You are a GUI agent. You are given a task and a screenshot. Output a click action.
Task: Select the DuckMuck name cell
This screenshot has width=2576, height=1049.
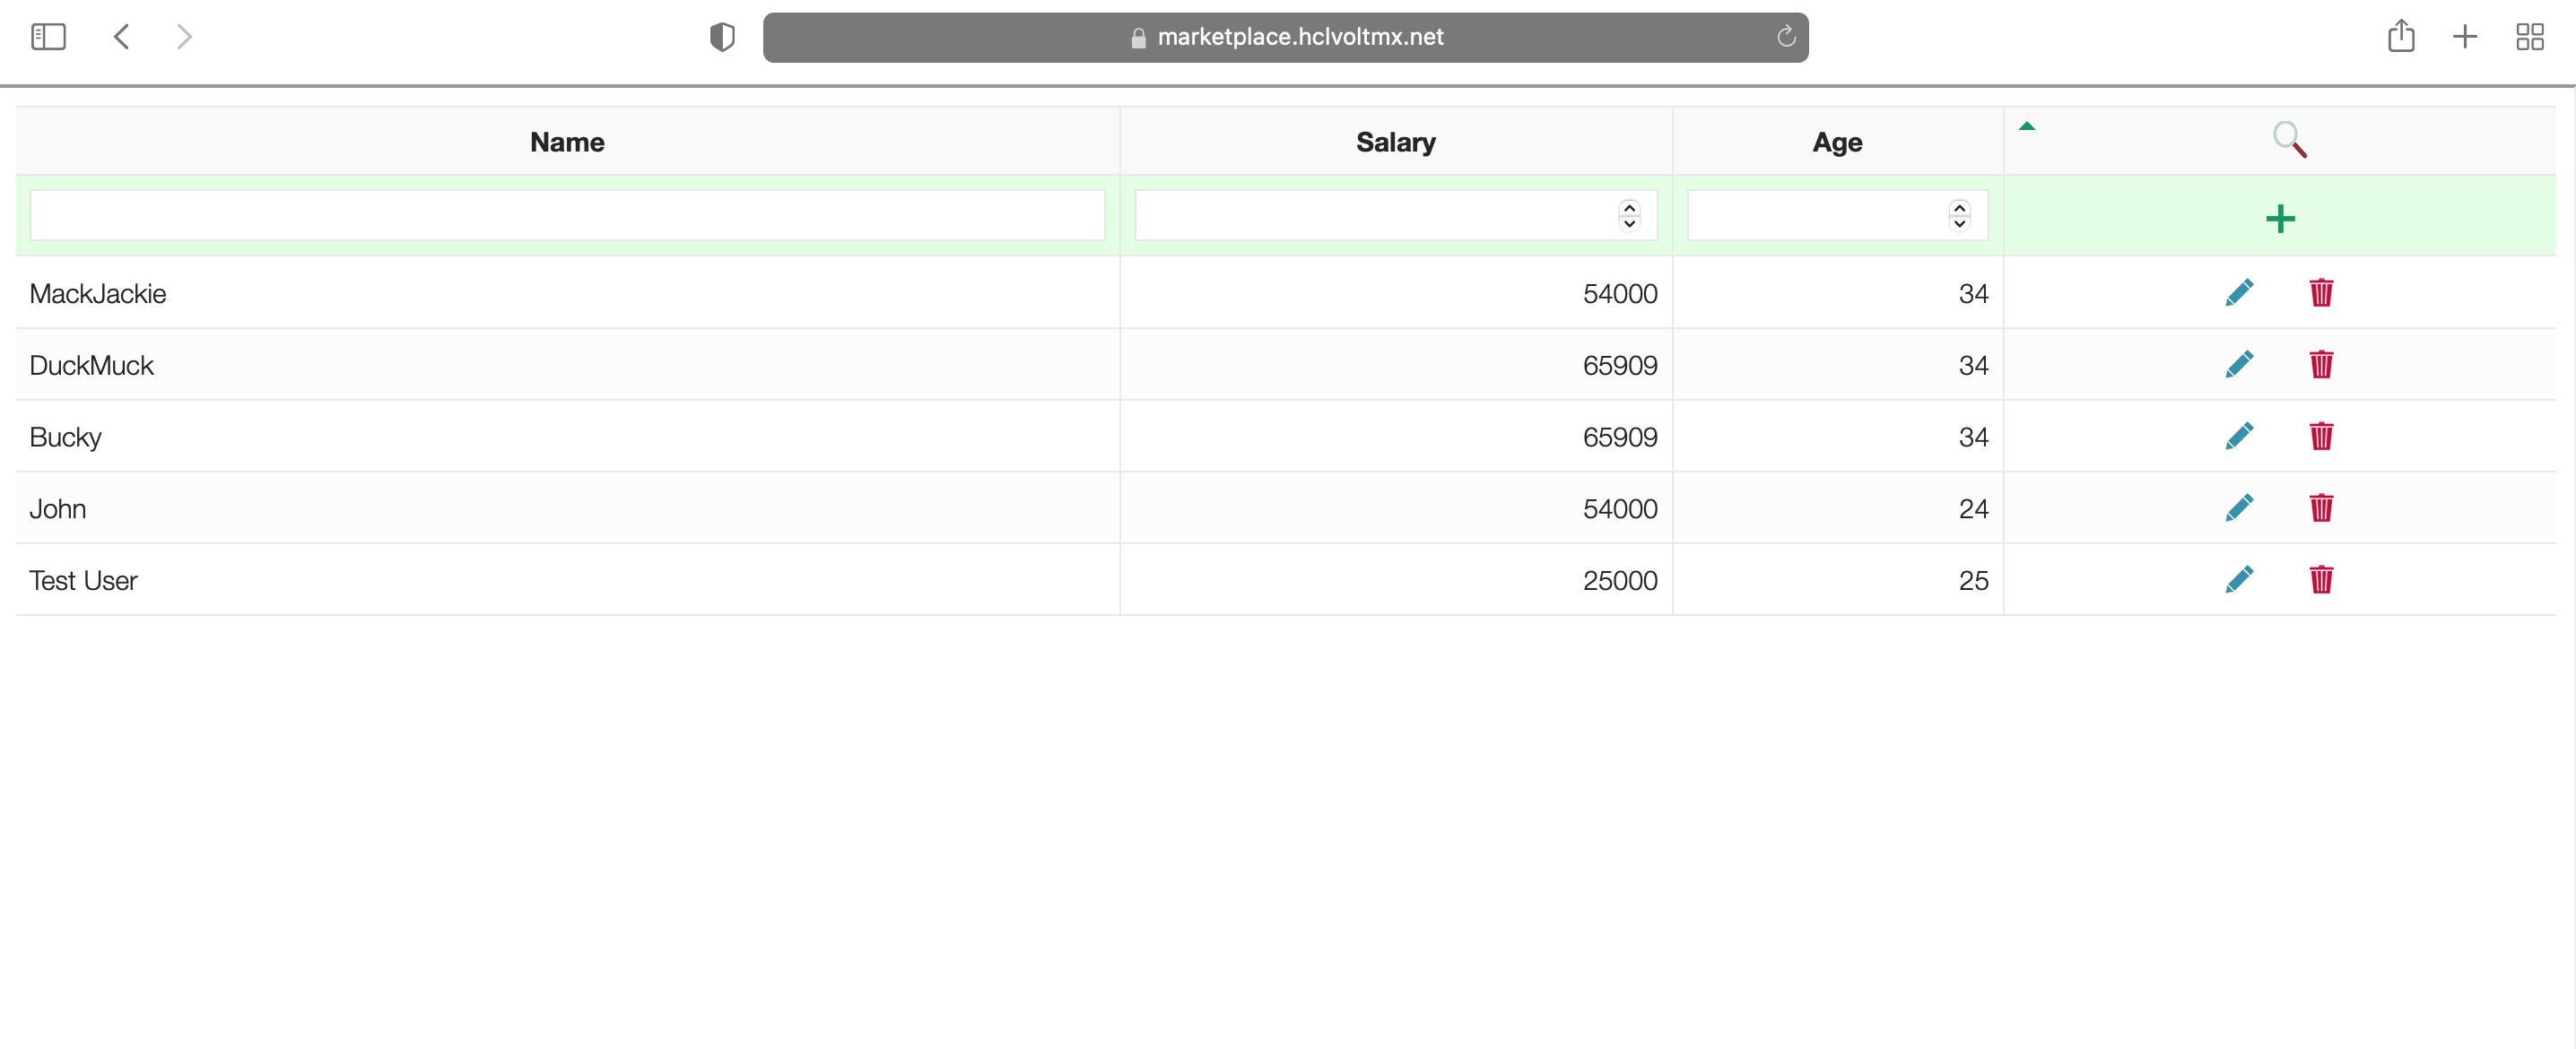(567, 365)
